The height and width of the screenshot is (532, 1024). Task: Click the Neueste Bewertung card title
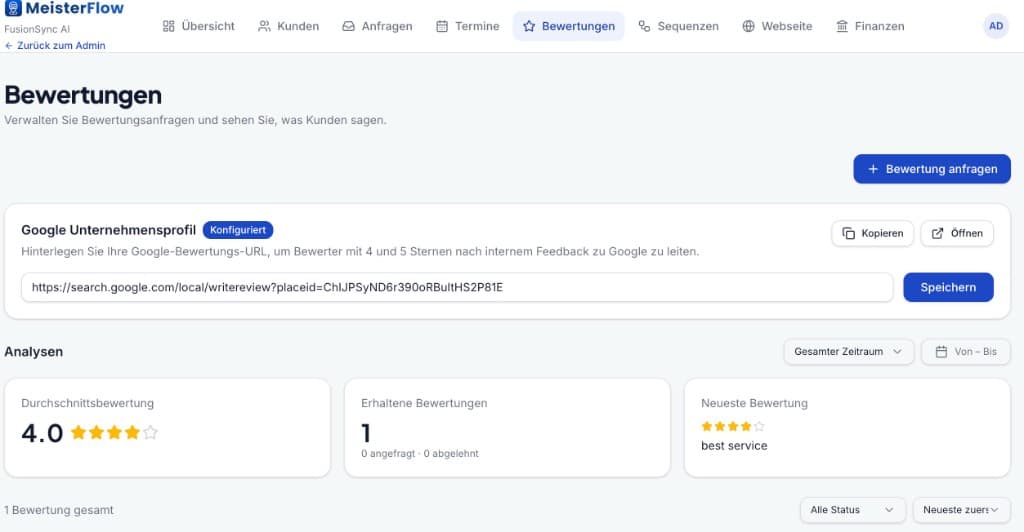pos(754,403)
